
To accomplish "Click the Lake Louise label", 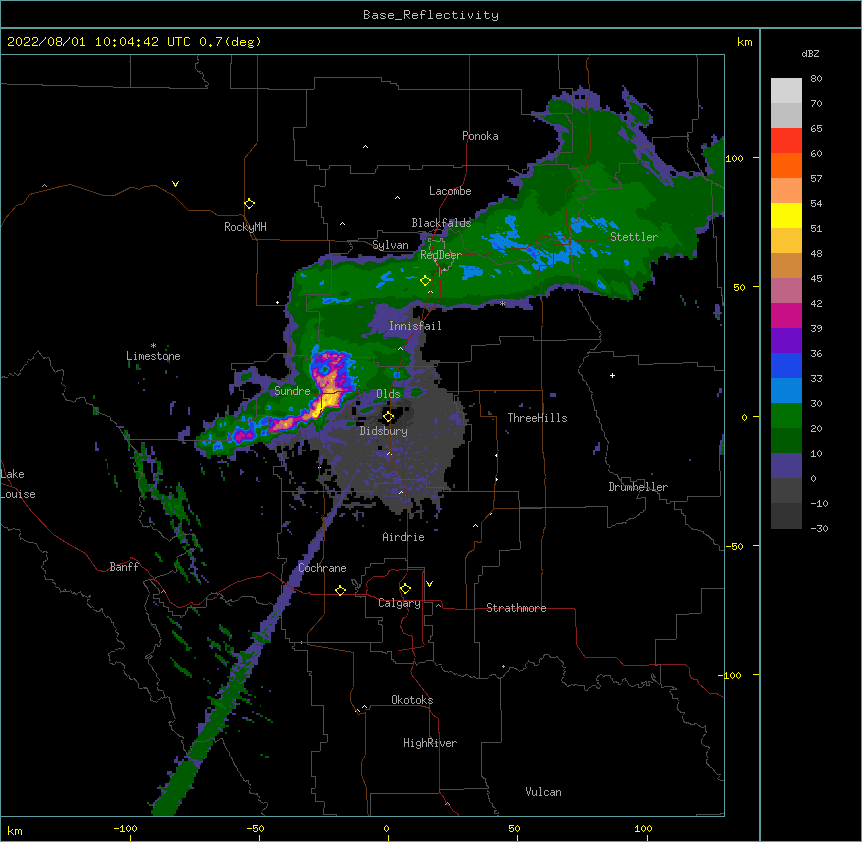I will pyautogui.click(x=18, y=484).
